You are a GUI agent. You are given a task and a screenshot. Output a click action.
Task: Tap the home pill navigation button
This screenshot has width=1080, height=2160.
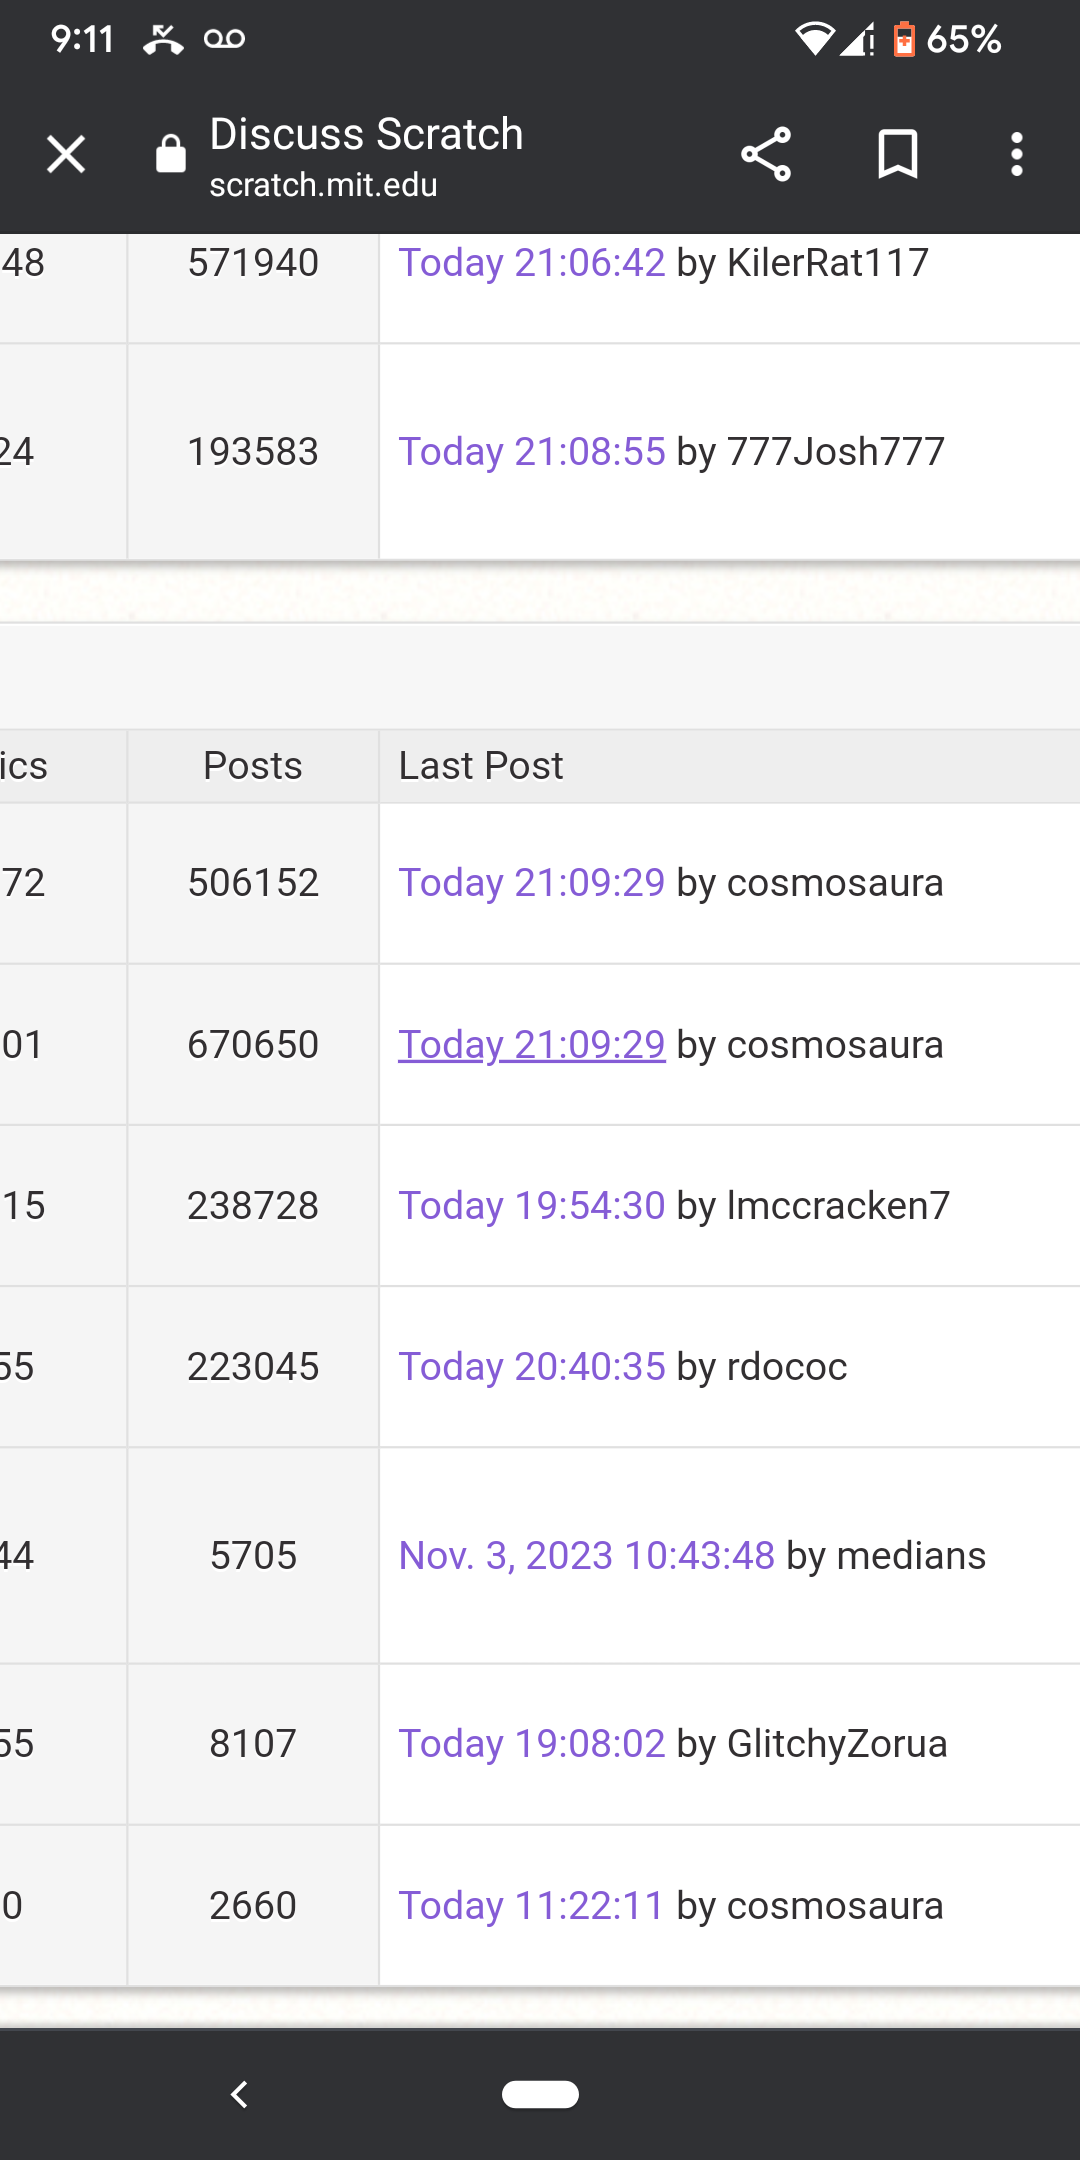(x=540, y=2094)
